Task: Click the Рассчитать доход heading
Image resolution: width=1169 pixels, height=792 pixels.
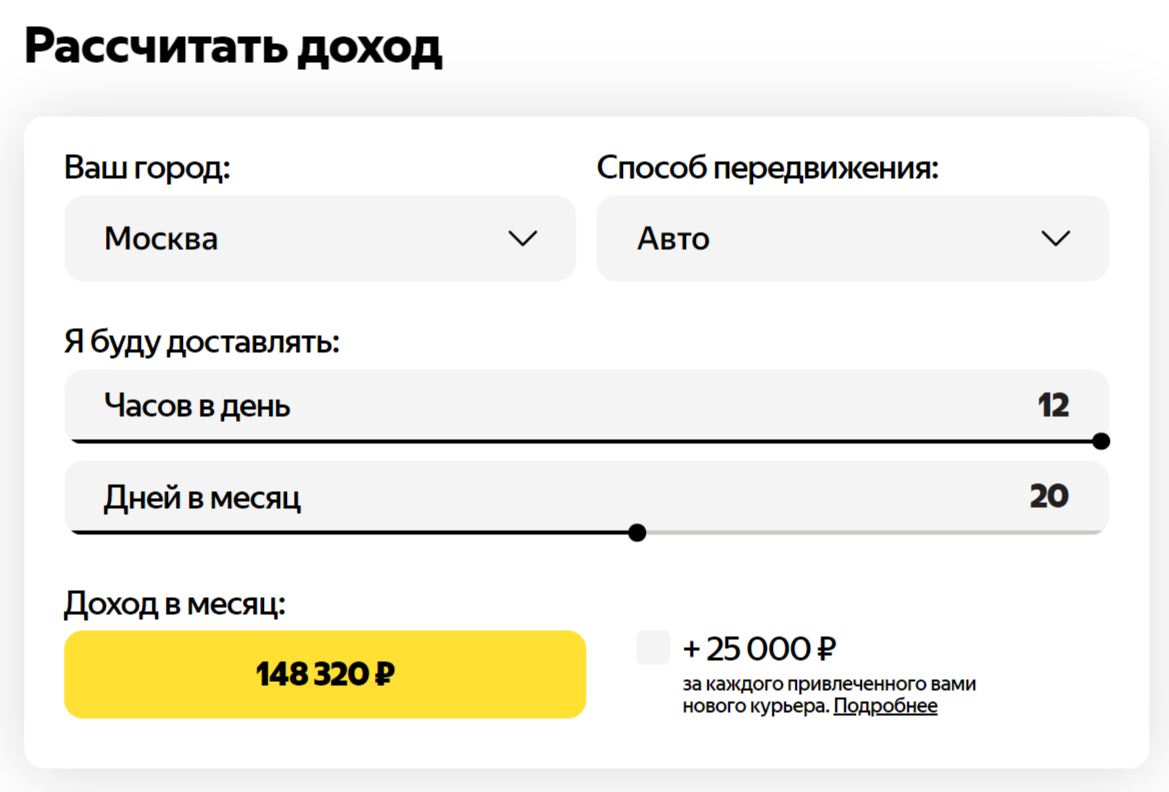Action: point(233,47)
